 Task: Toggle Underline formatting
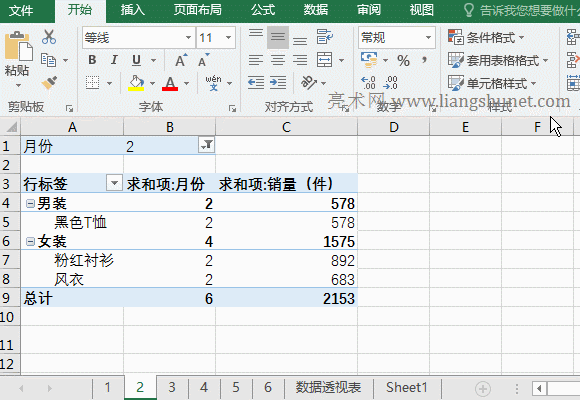[136, 60]
